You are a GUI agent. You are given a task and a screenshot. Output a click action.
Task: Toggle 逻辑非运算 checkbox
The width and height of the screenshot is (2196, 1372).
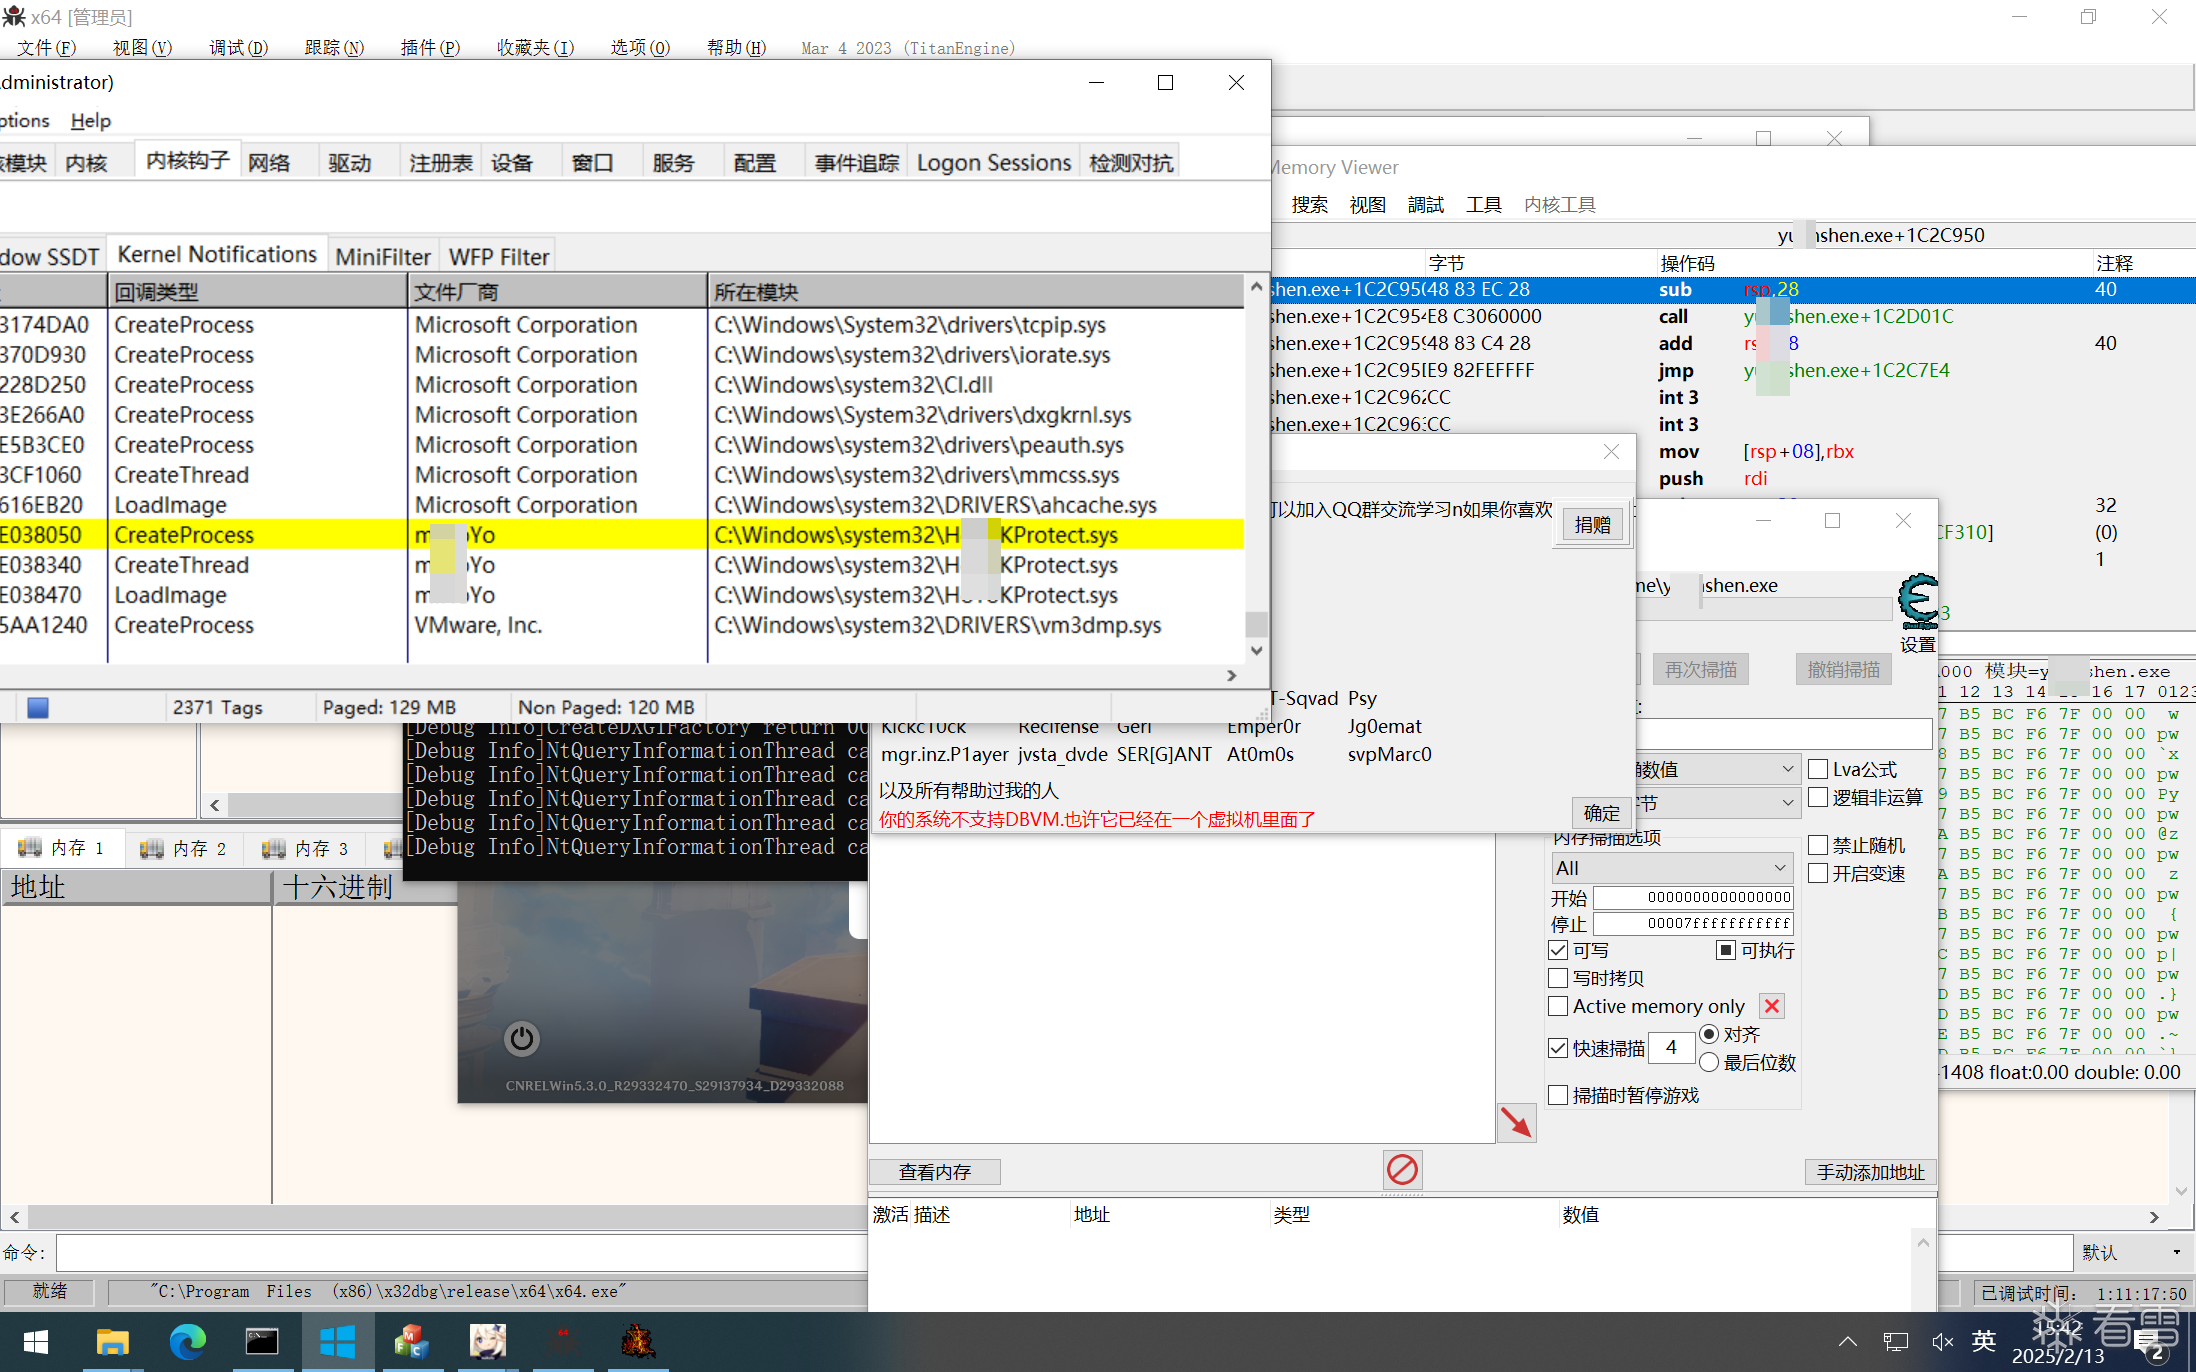point(1818,797)
